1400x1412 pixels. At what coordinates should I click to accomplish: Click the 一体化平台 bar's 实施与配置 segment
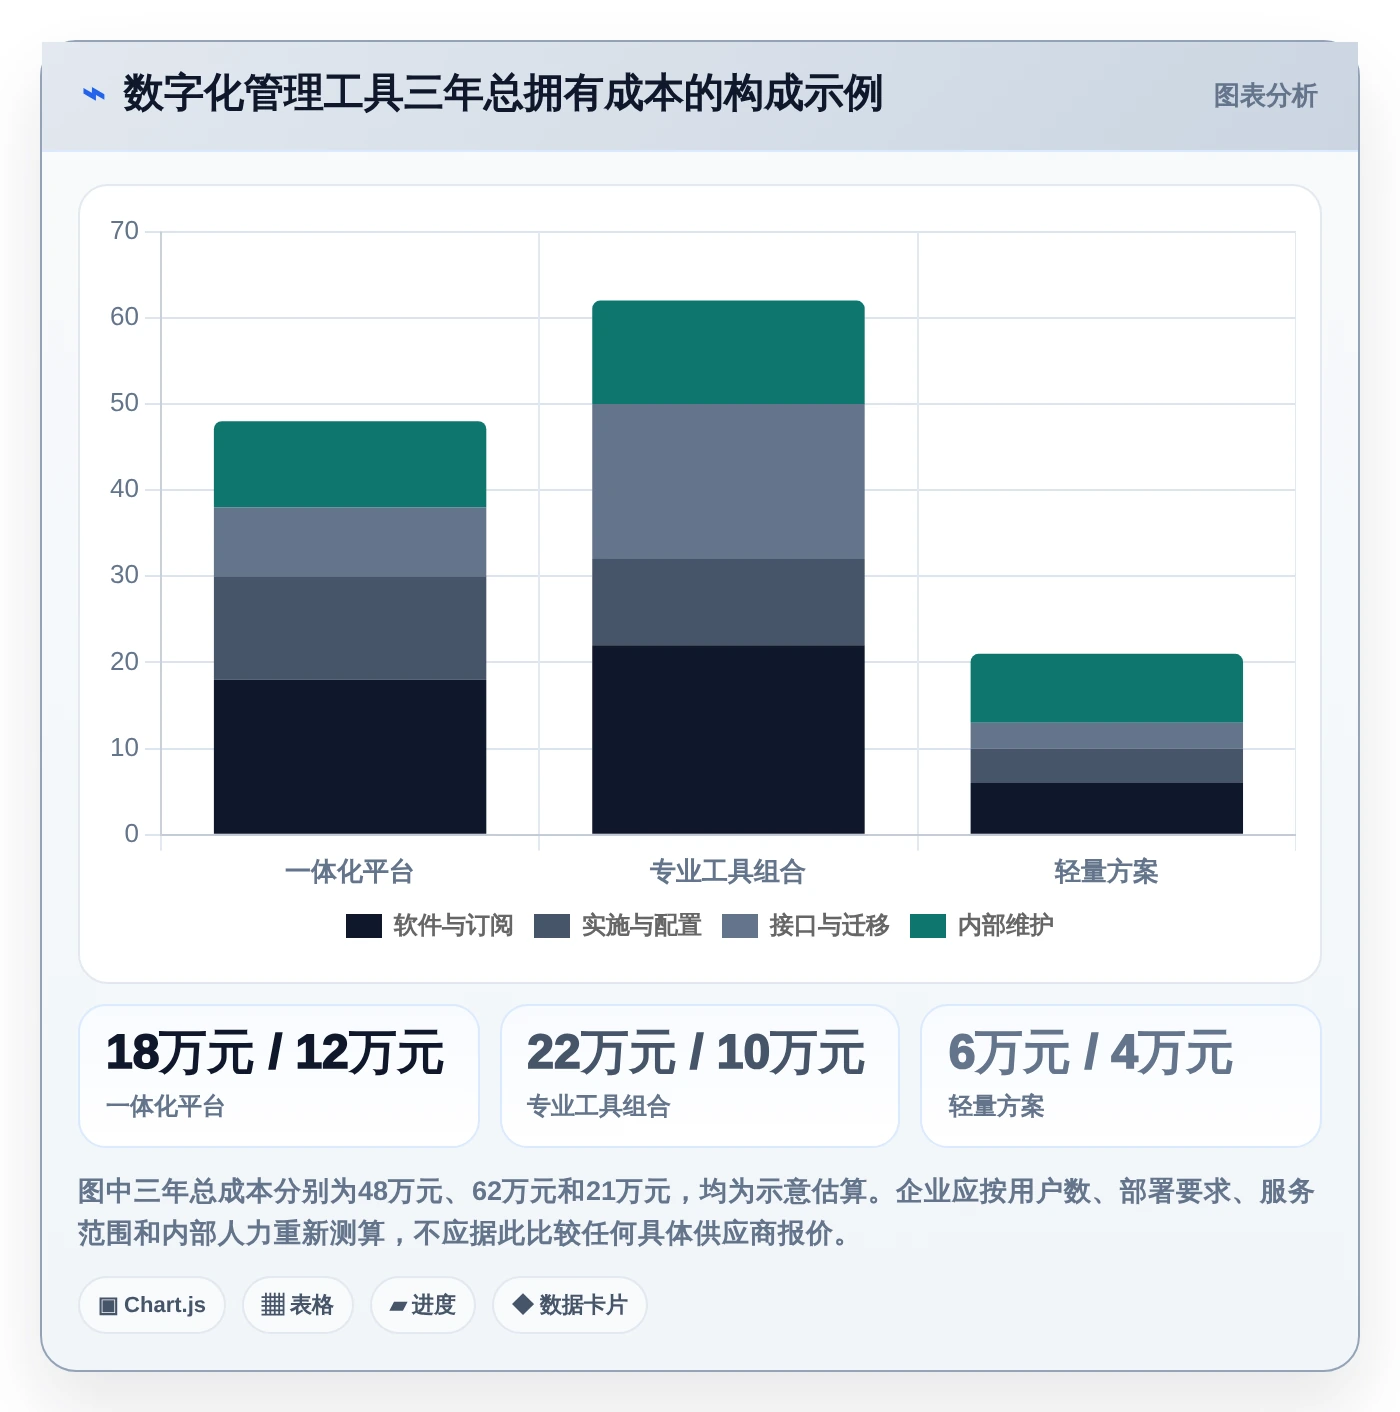pyautogui.click(x=350, y=628)
